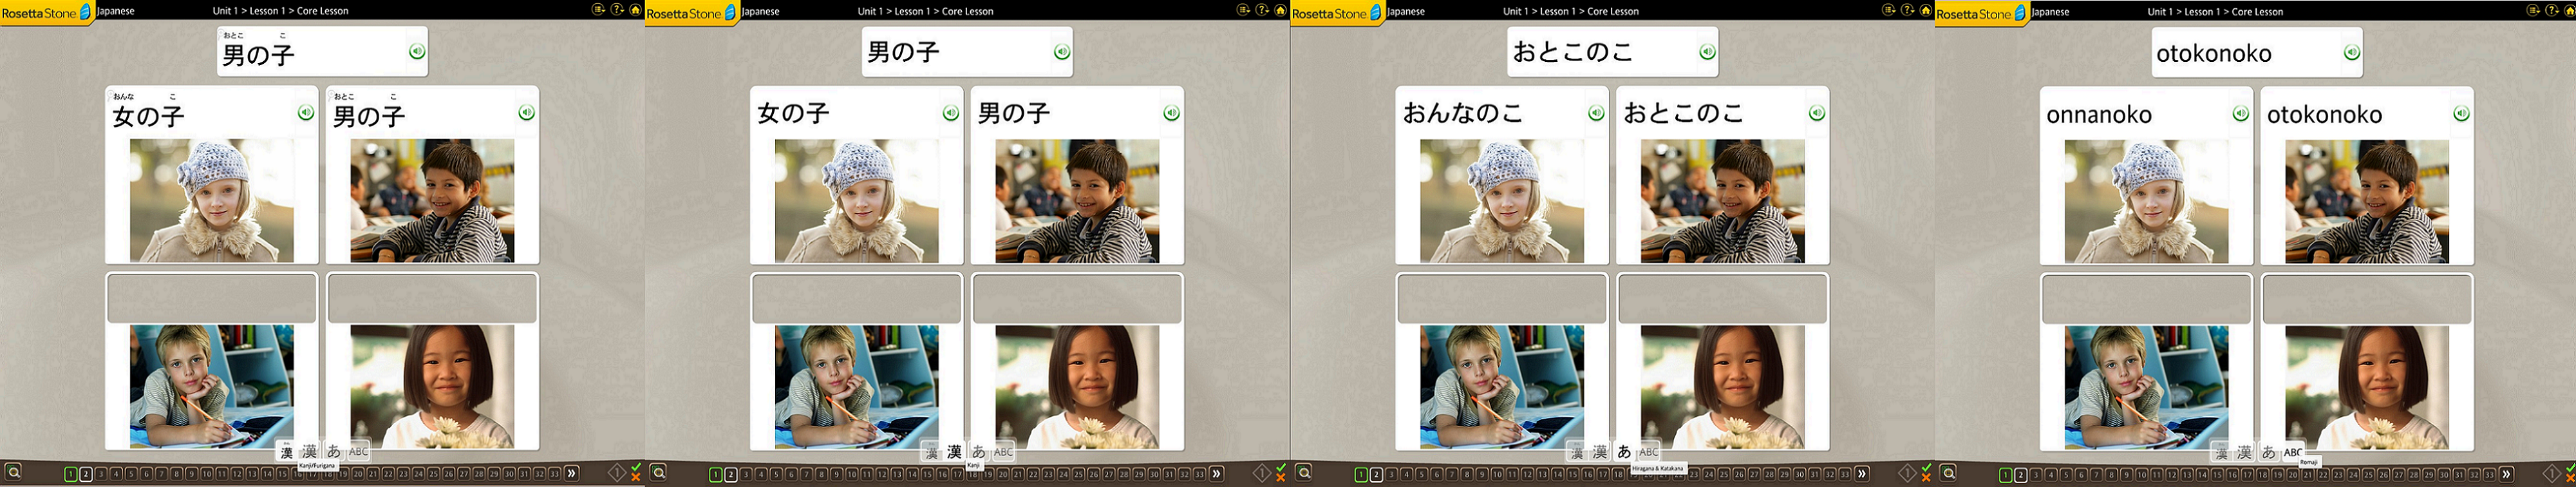Play 女の子 card audio on the kanji-only screen
Image resolution: width=2576 pixels, height=487 pixels.
coord(951,112)
